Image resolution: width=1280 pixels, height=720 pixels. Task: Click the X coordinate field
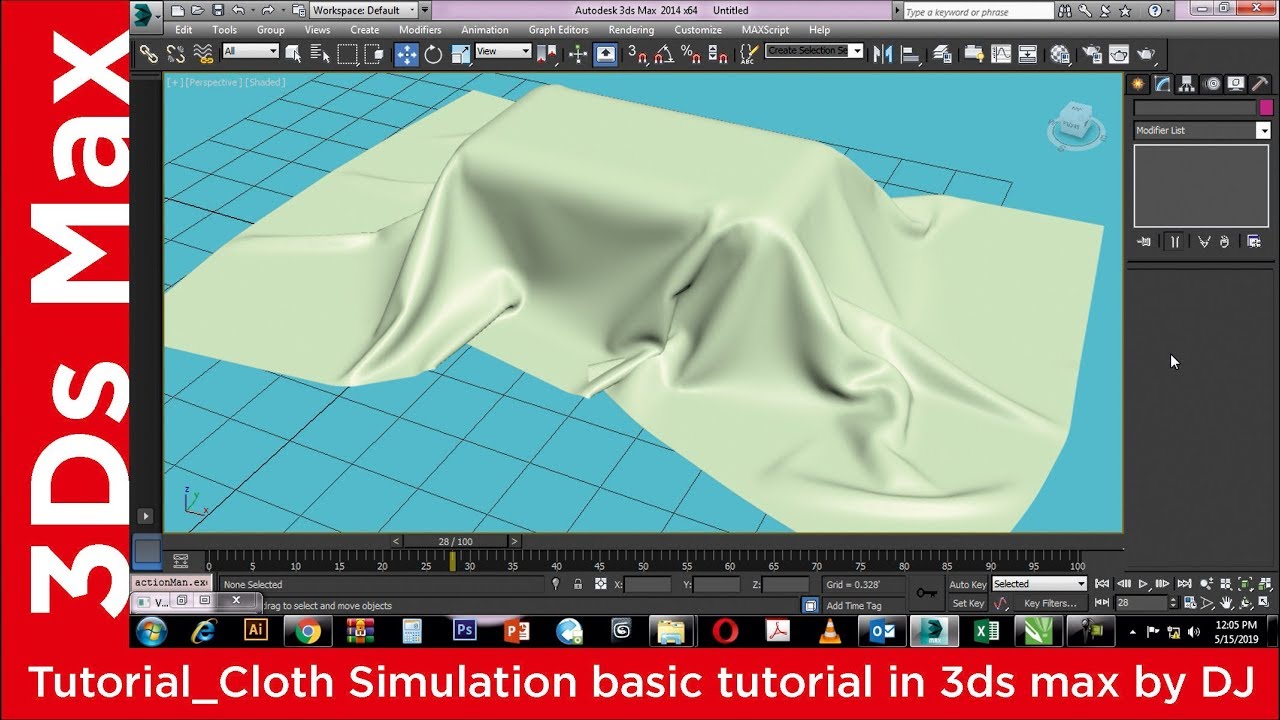coord(648,584)
